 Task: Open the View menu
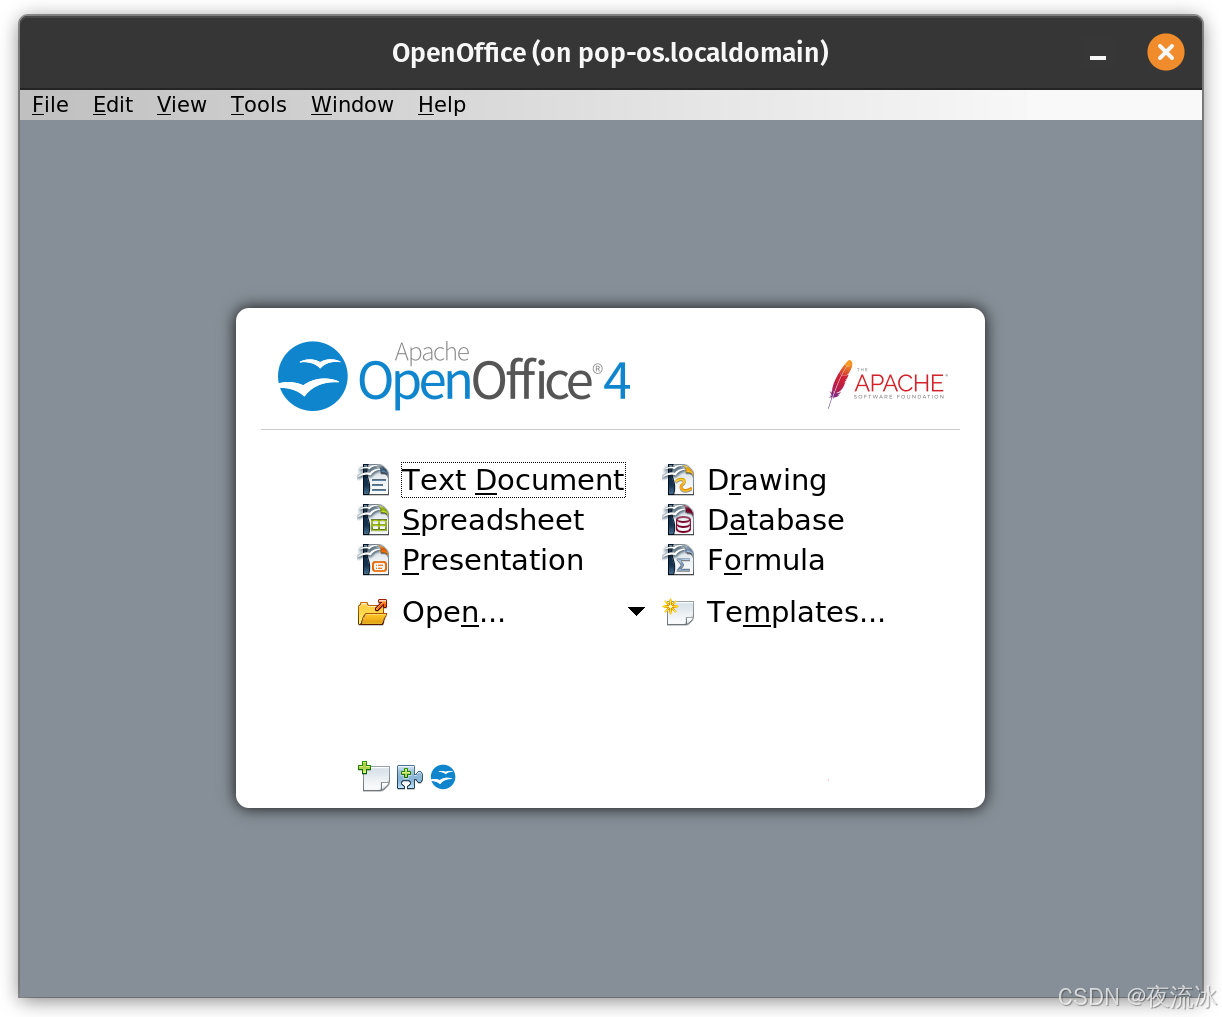[x=181, y=105]
